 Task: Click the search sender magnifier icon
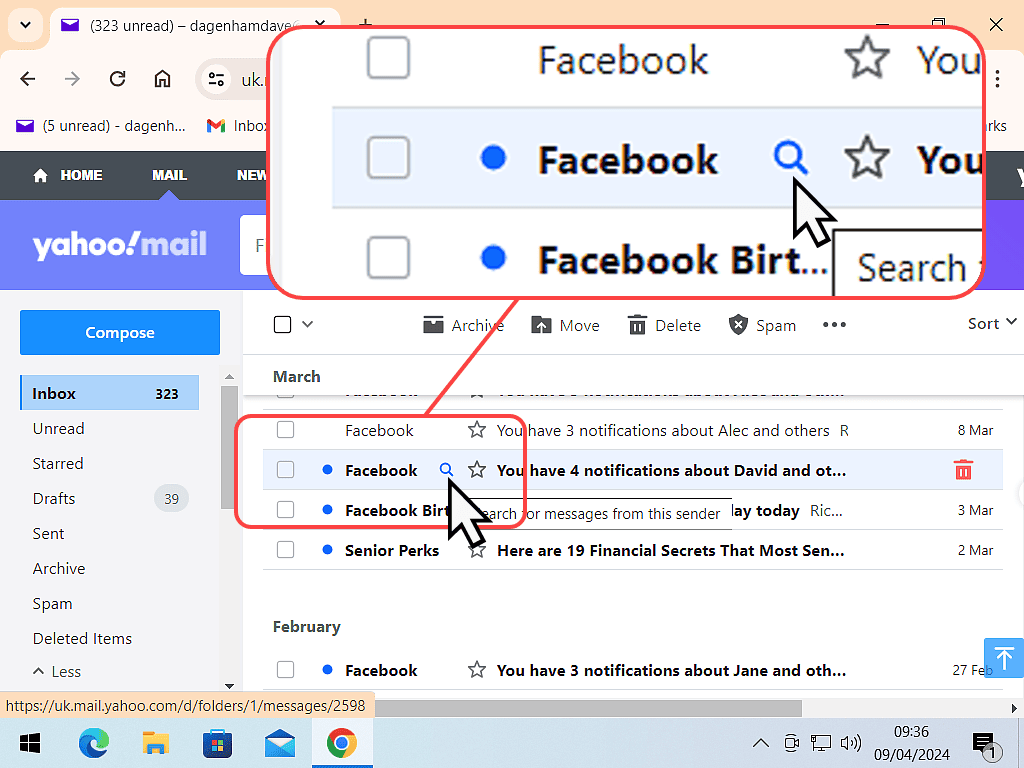pyautogui.click(x=446, y=470)
